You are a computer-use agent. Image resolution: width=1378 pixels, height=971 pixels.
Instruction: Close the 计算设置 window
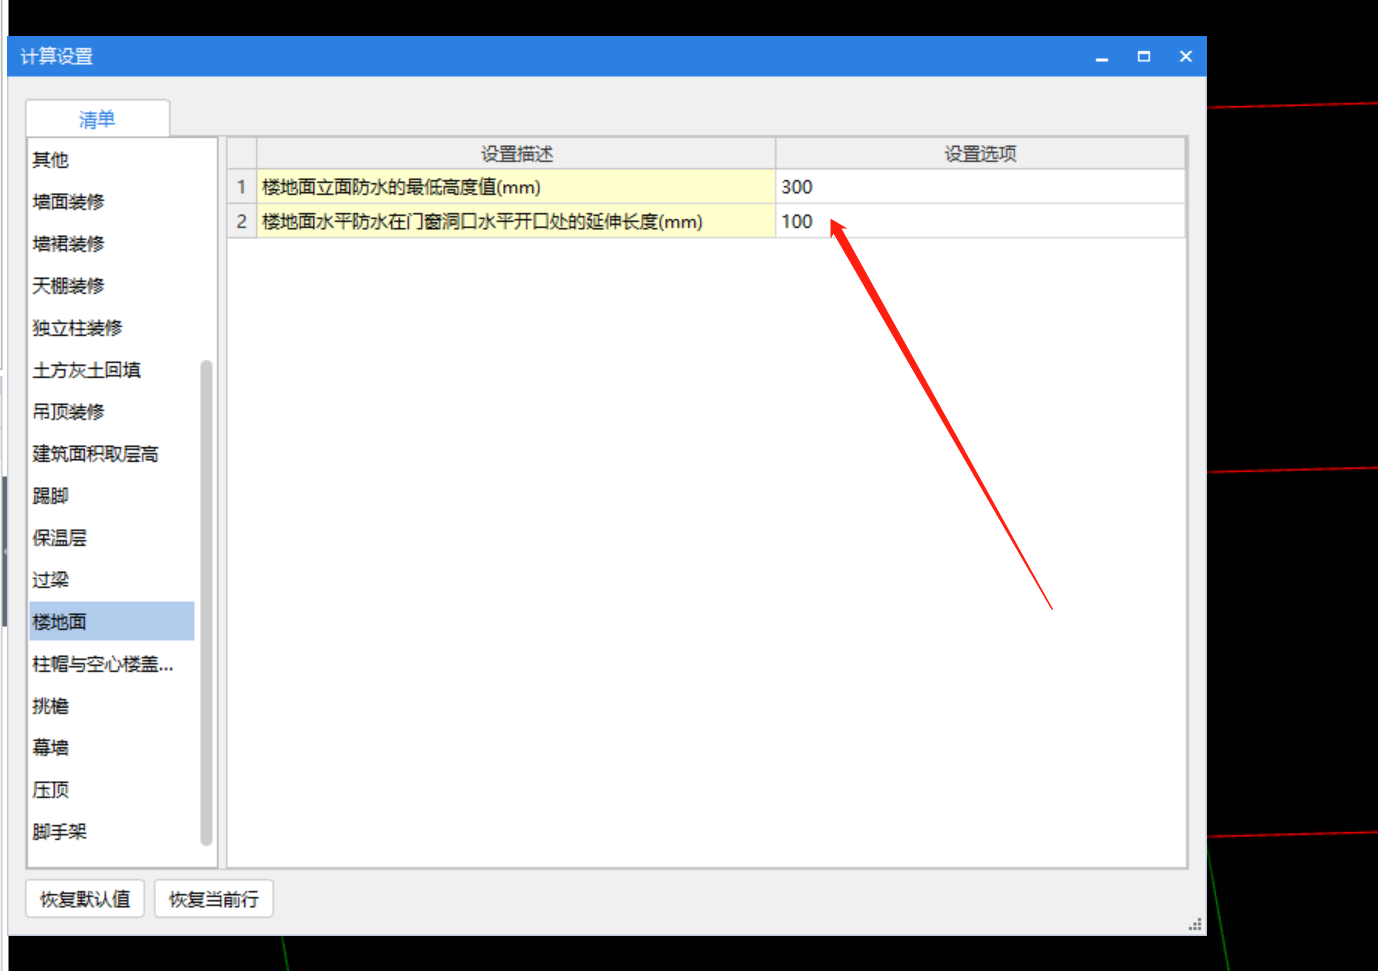(x=1186, y=57)
